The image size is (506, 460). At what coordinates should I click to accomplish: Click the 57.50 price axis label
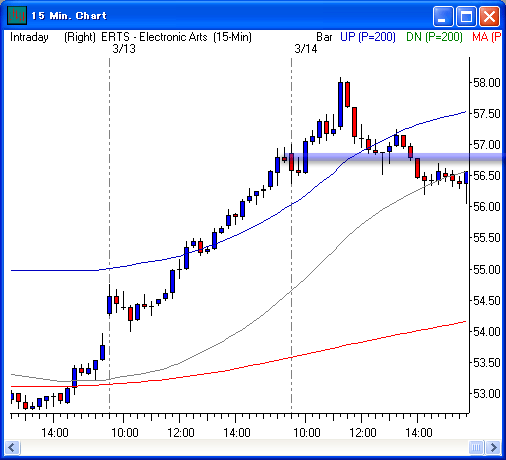click(x=487, y=114)
